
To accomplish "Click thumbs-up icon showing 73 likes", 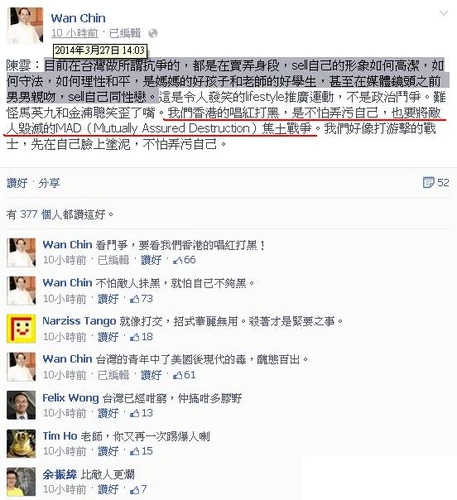I will (x=135, y=299).
